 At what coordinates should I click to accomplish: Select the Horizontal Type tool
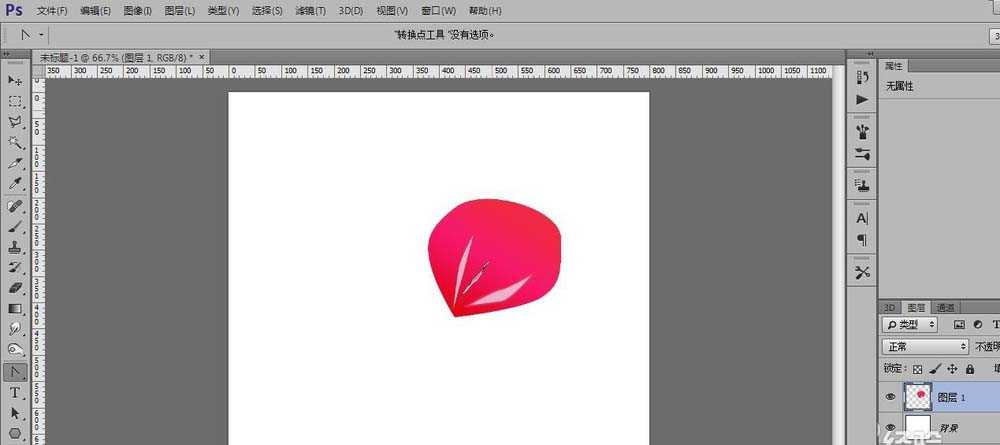click(x=15, y=393)
